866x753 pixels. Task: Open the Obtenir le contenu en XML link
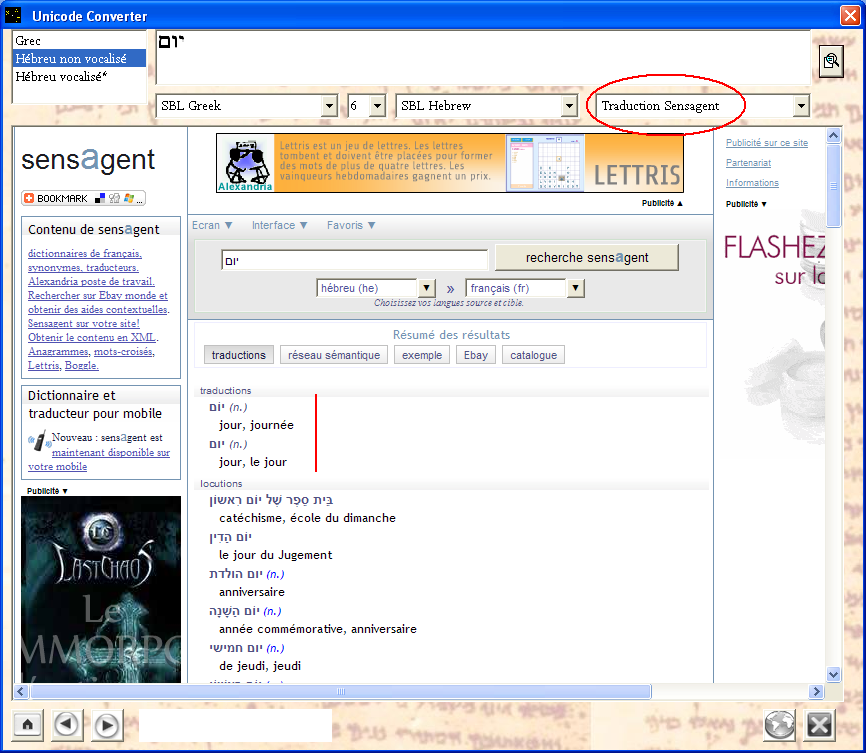(x=93, y=338)
